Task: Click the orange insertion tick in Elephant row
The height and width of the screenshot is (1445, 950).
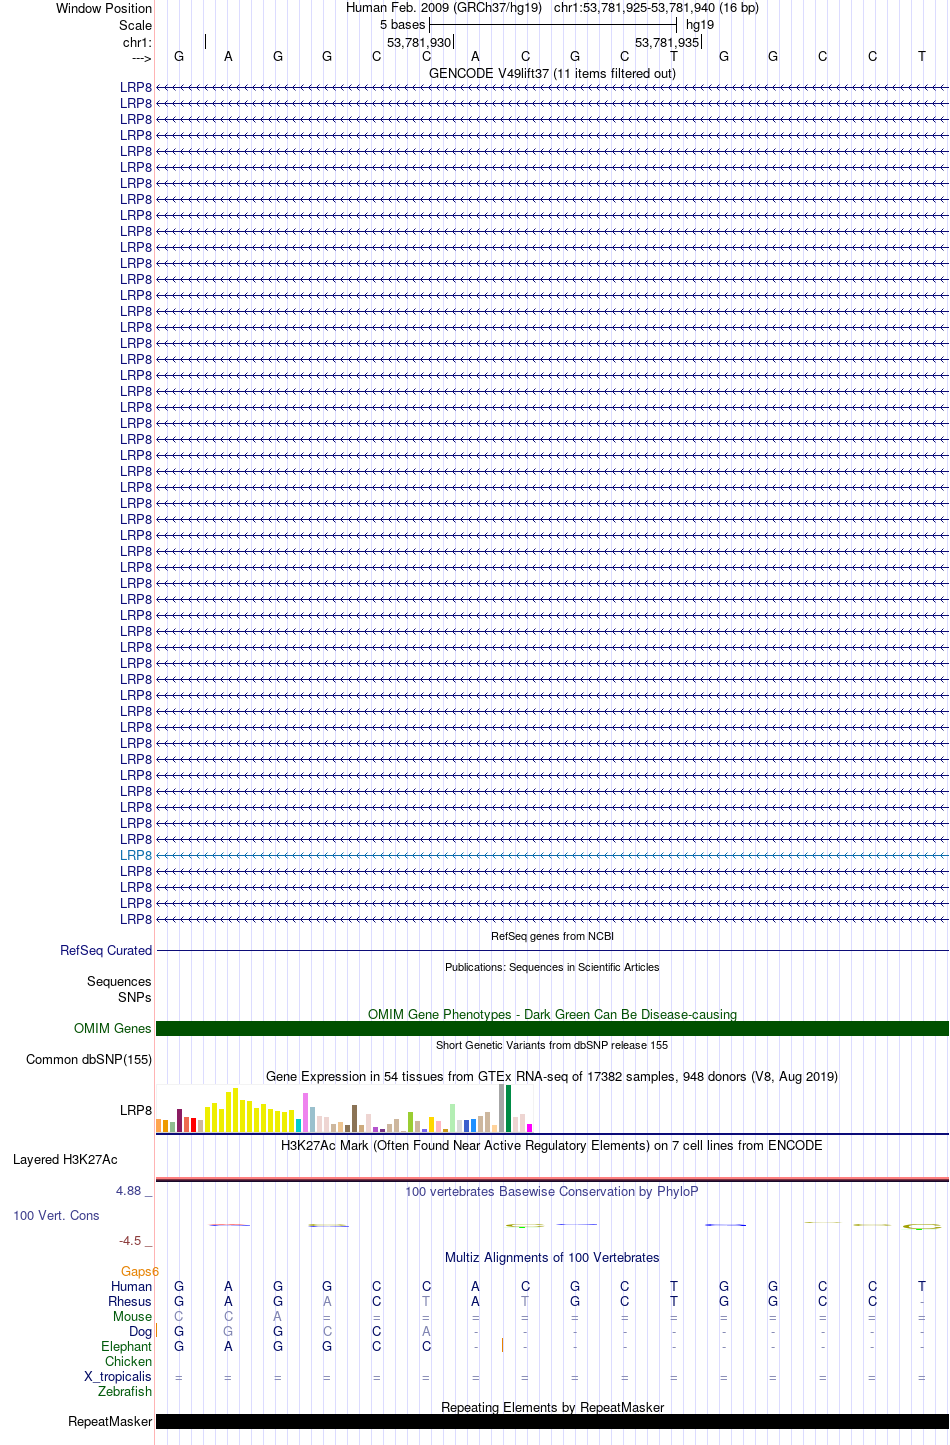Action: [x=502, y=1346]
